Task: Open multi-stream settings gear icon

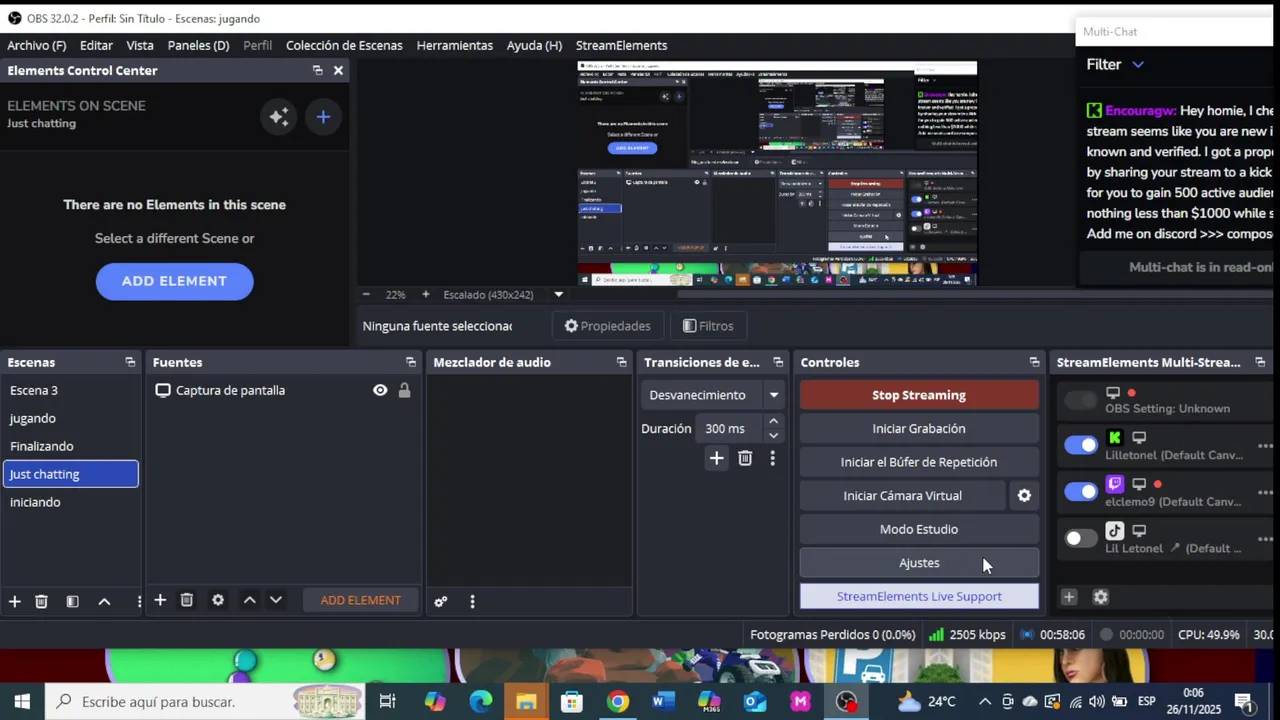Action: coord(1100,597)
